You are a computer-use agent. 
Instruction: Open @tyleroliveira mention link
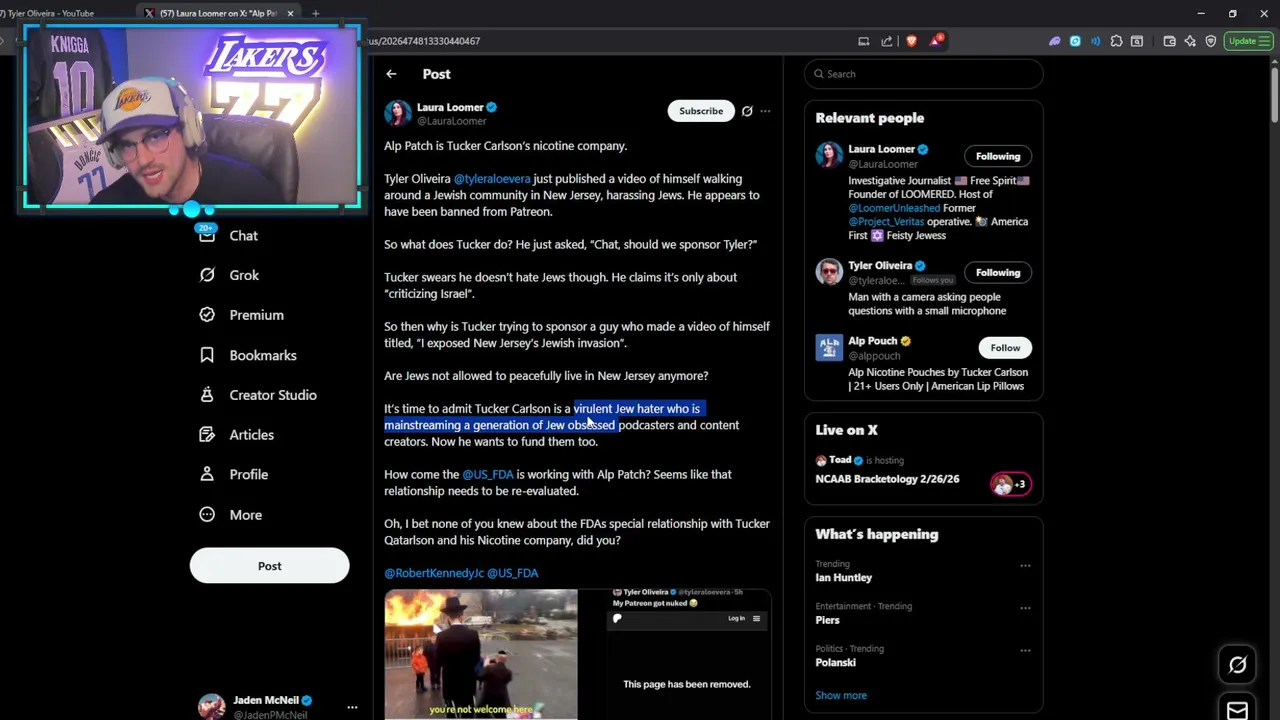492,179
